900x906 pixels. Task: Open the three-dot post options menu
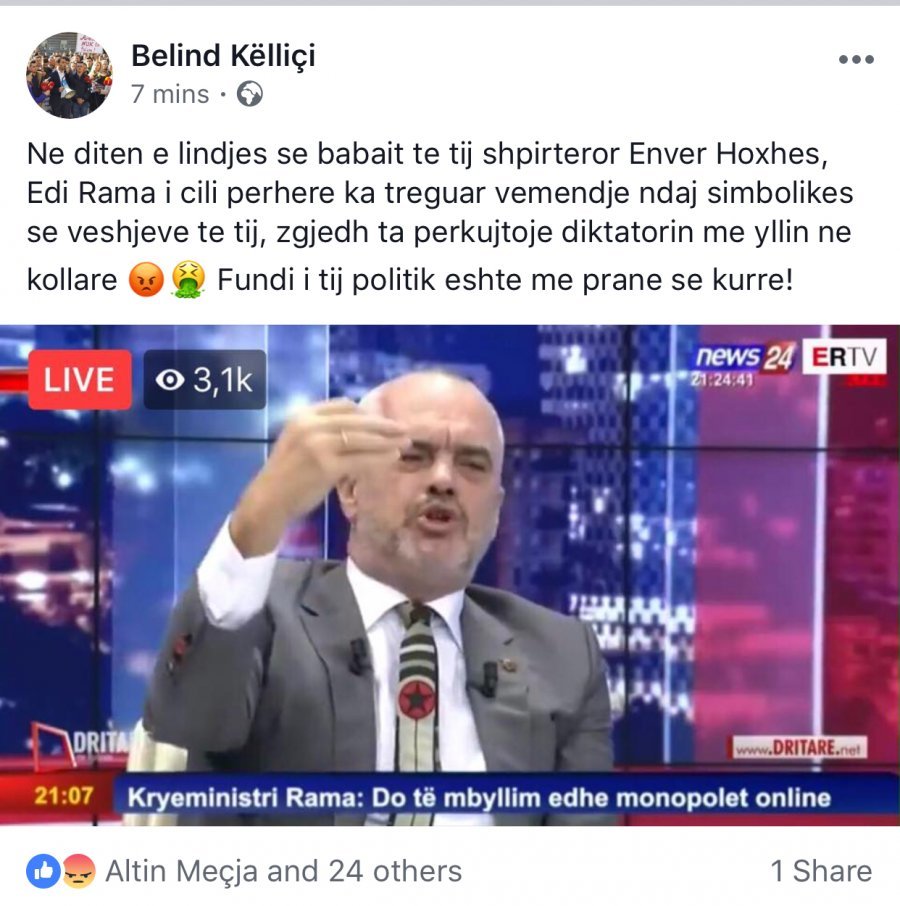pyautogui.click(x=856, y=59)
